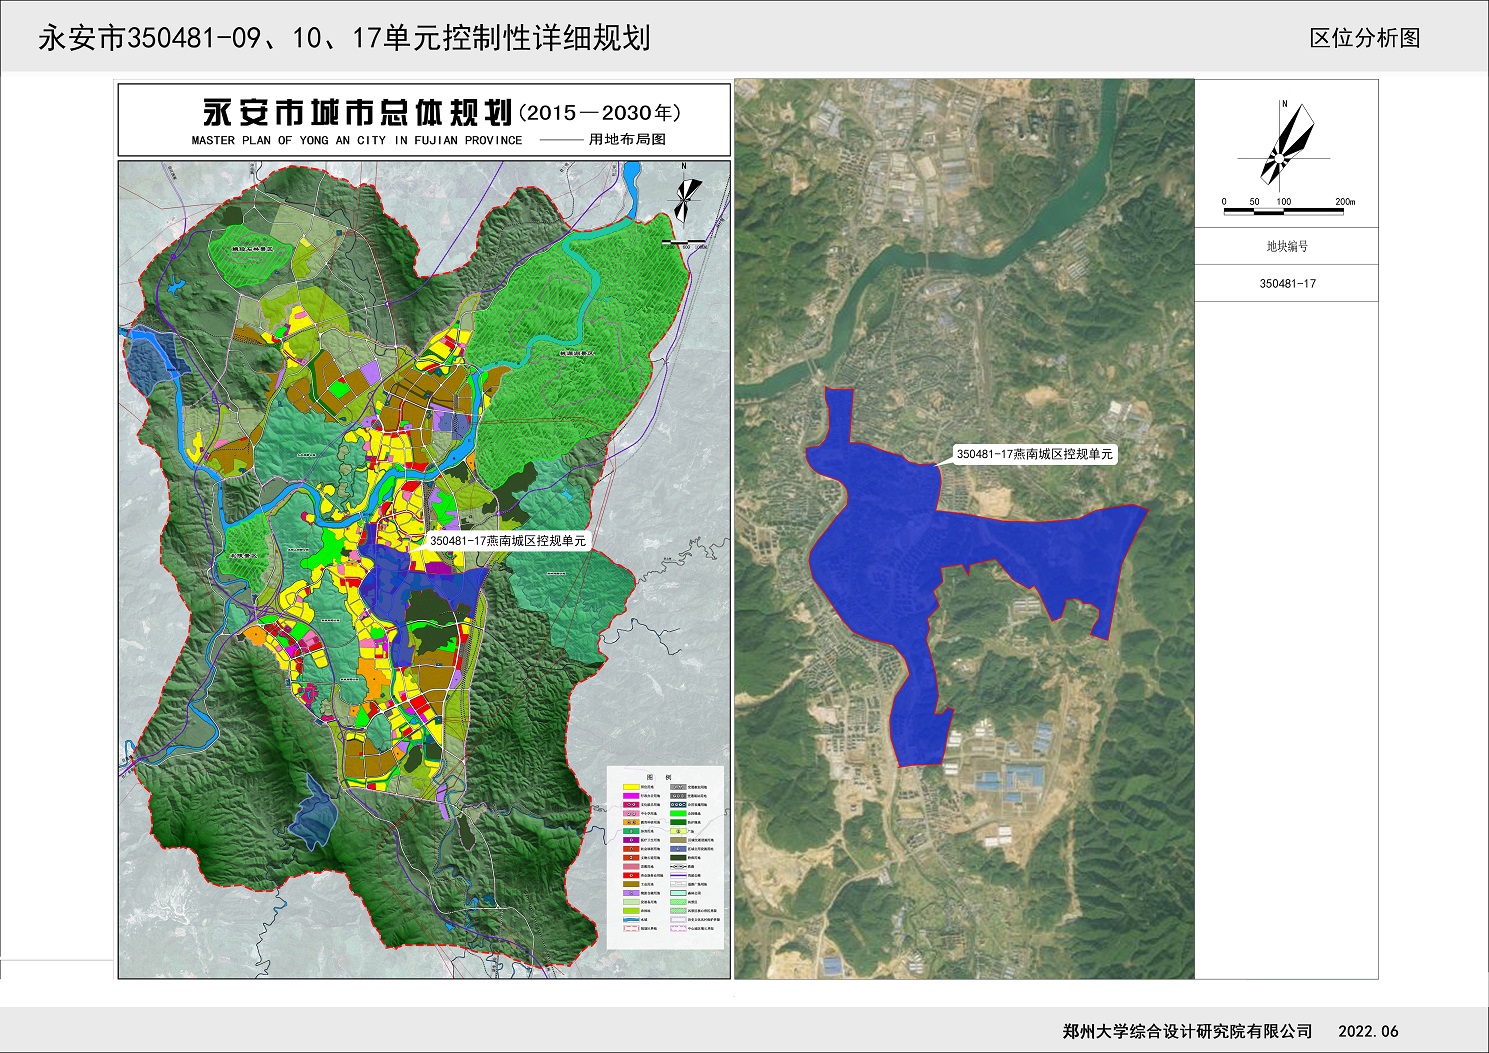Click the 2022.06 date in footer
The height and width of the screenshot is (1053, 1489).
click(x=1368, y=1031)
